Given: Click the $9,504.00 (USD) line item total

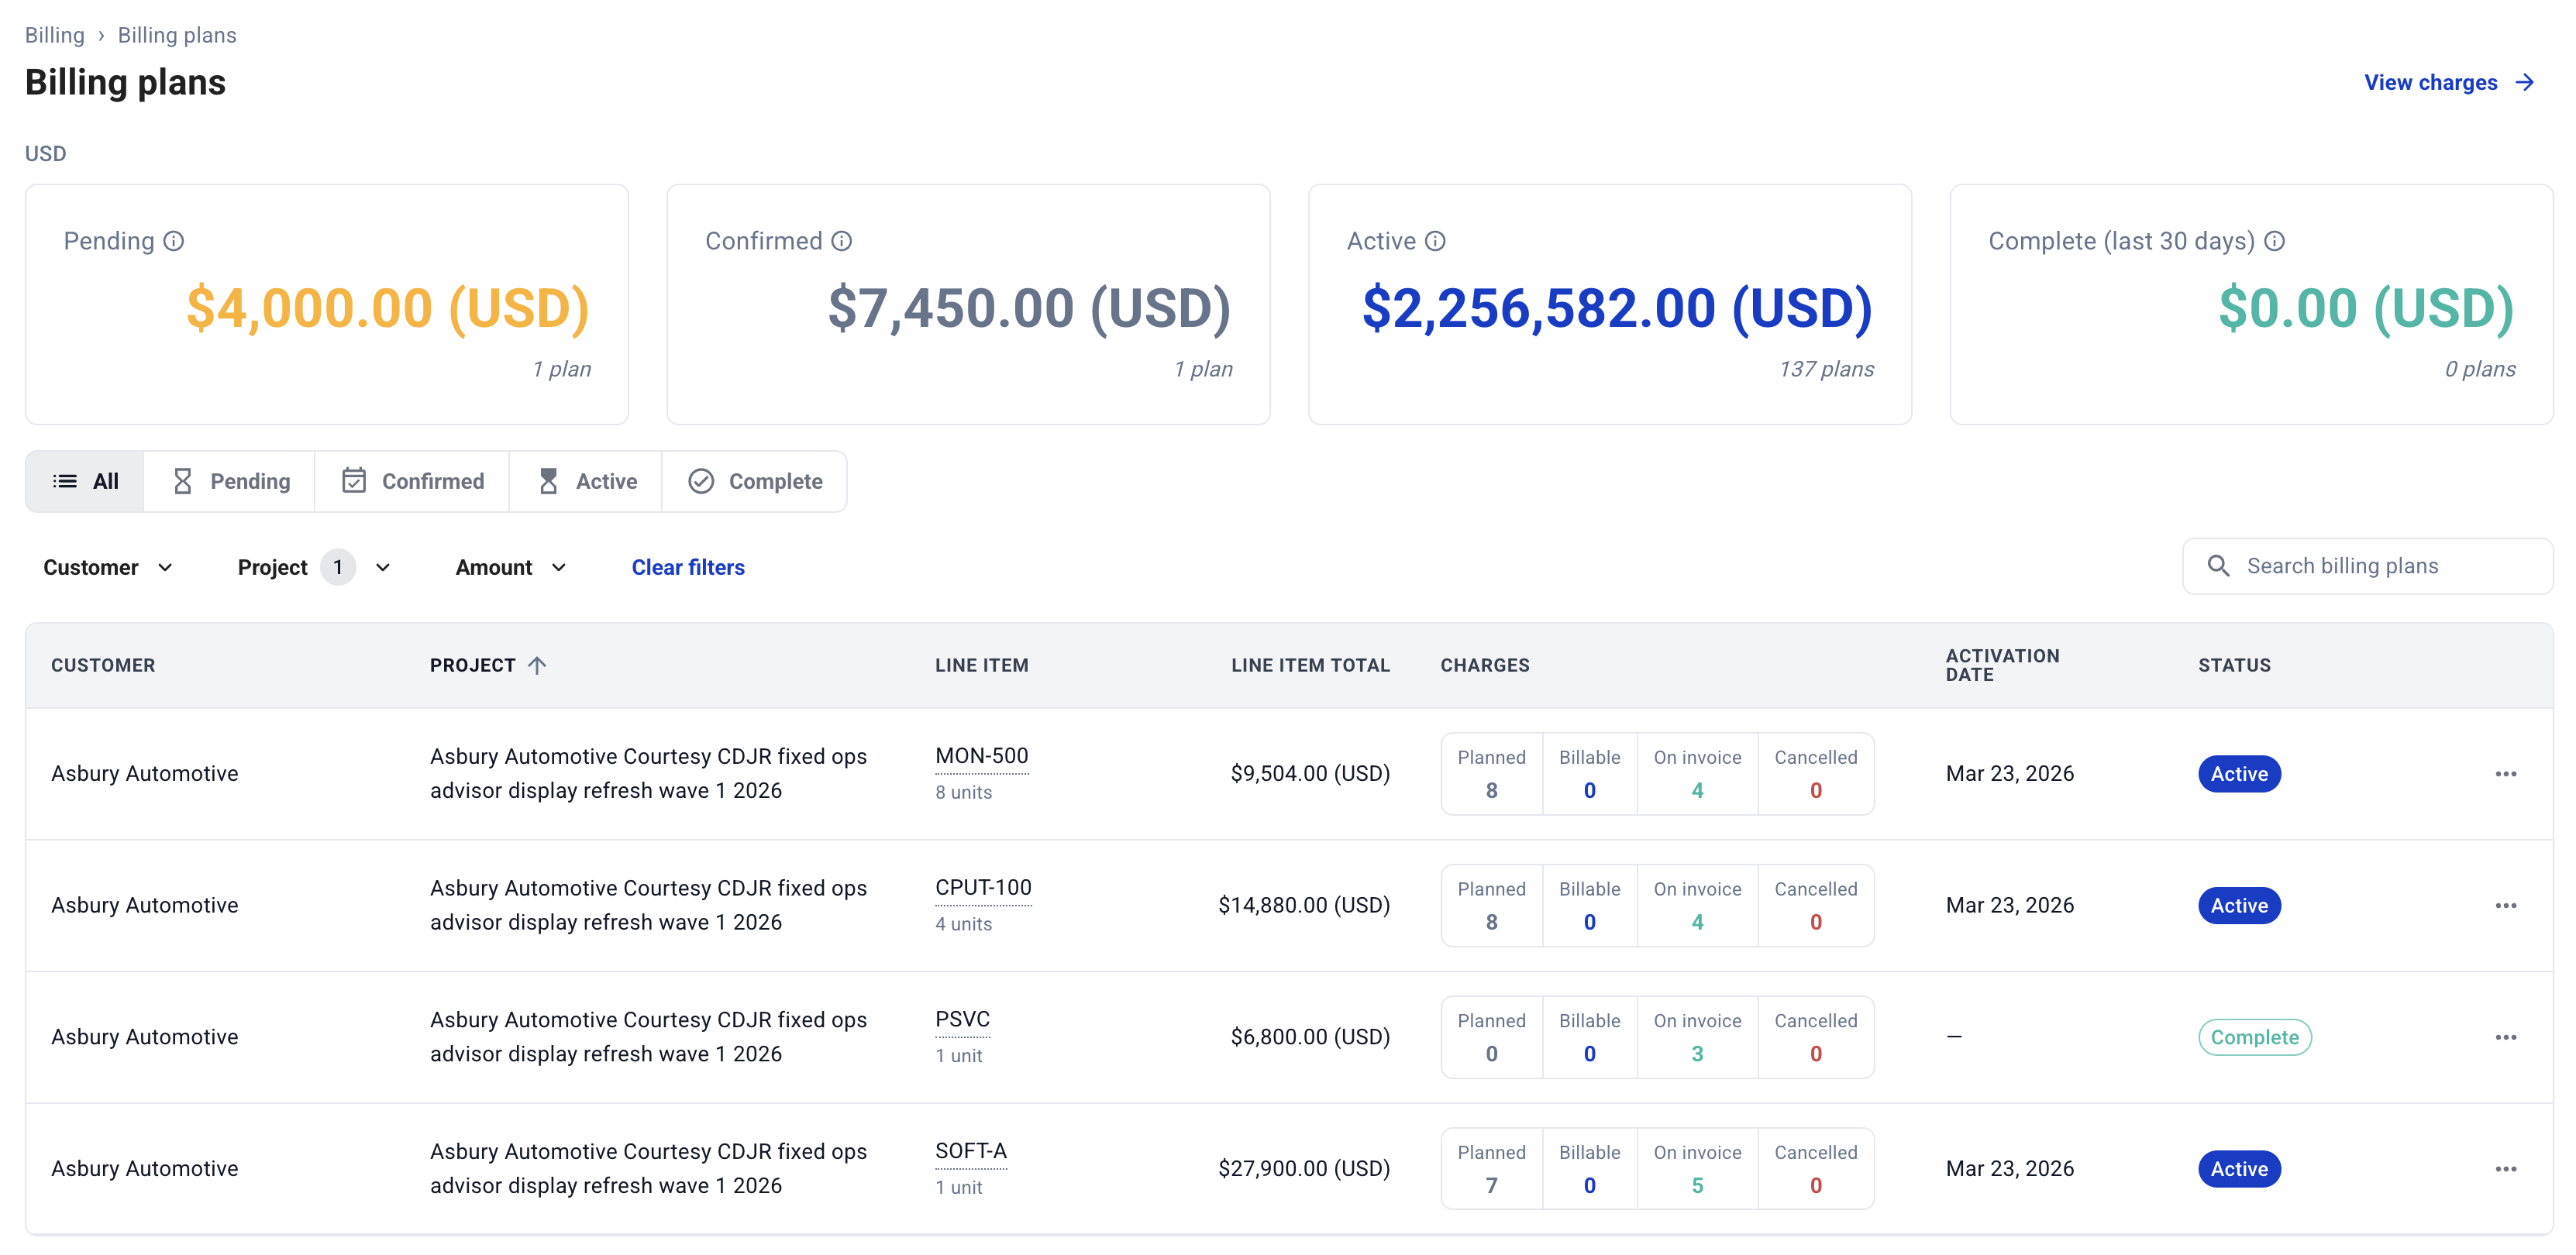Looking at the screenshot, I should pyautogui.click(x=1310, y=775).
